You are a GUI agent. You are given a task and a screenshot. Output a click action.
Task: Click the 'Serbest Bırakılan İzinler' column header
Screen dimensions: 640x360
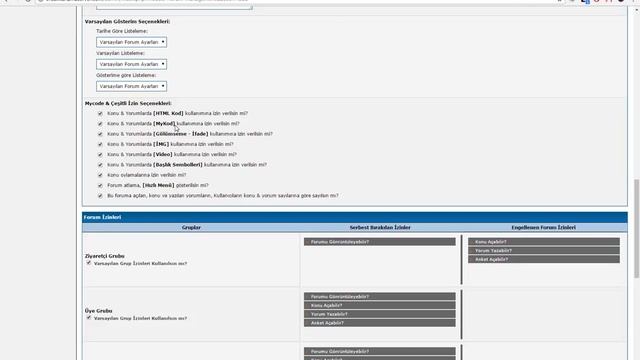click(380, 227)
